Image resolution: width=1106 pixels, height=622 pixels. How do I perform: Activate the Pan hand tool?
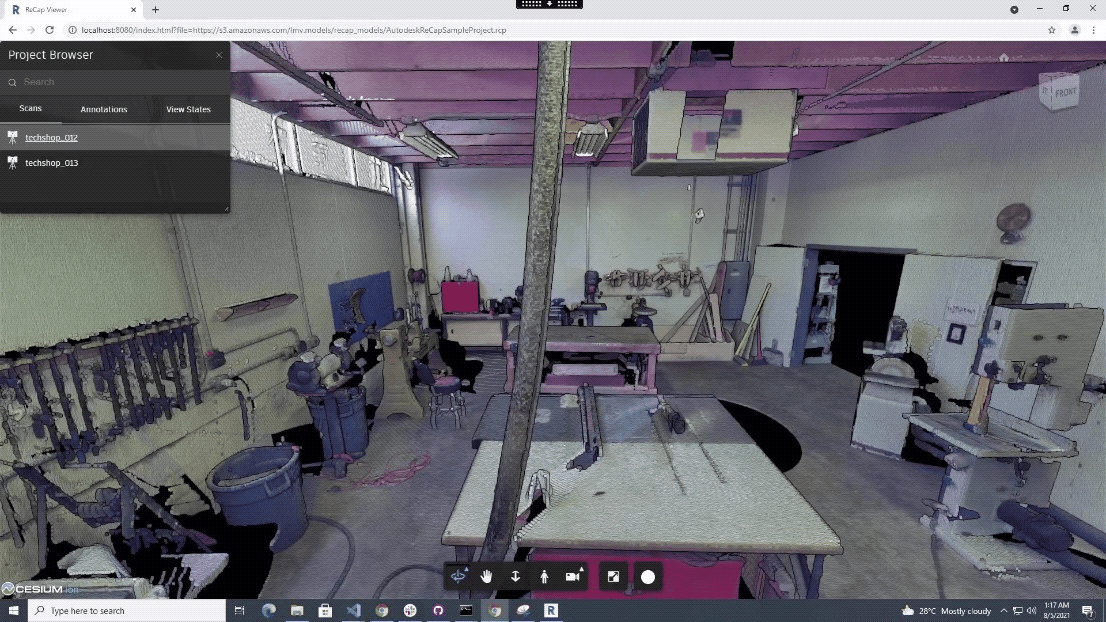point(487,576)
